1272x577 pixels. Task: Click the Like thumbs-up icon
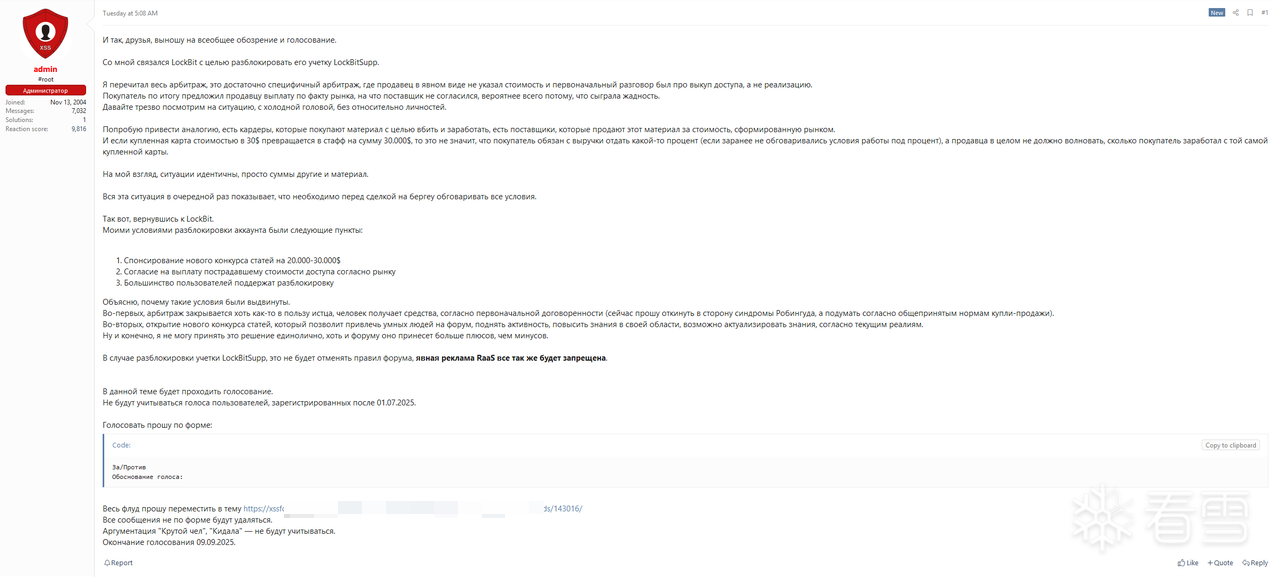pos(1181,563)
